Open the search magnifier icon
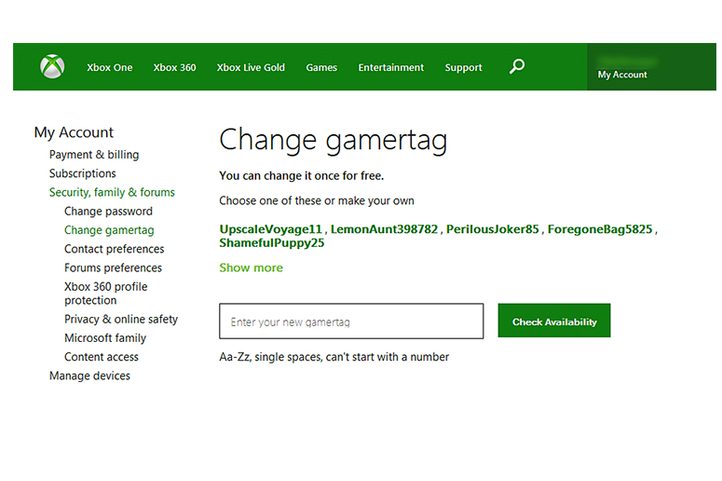722x481 pixels. point(517,66)
